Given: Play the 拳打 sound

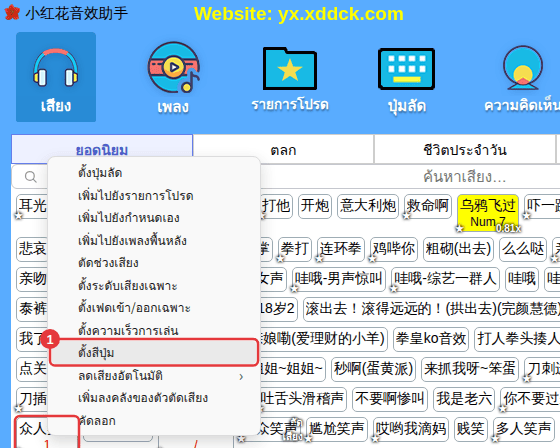Looking at the screenshot, I should click(295, 249).
